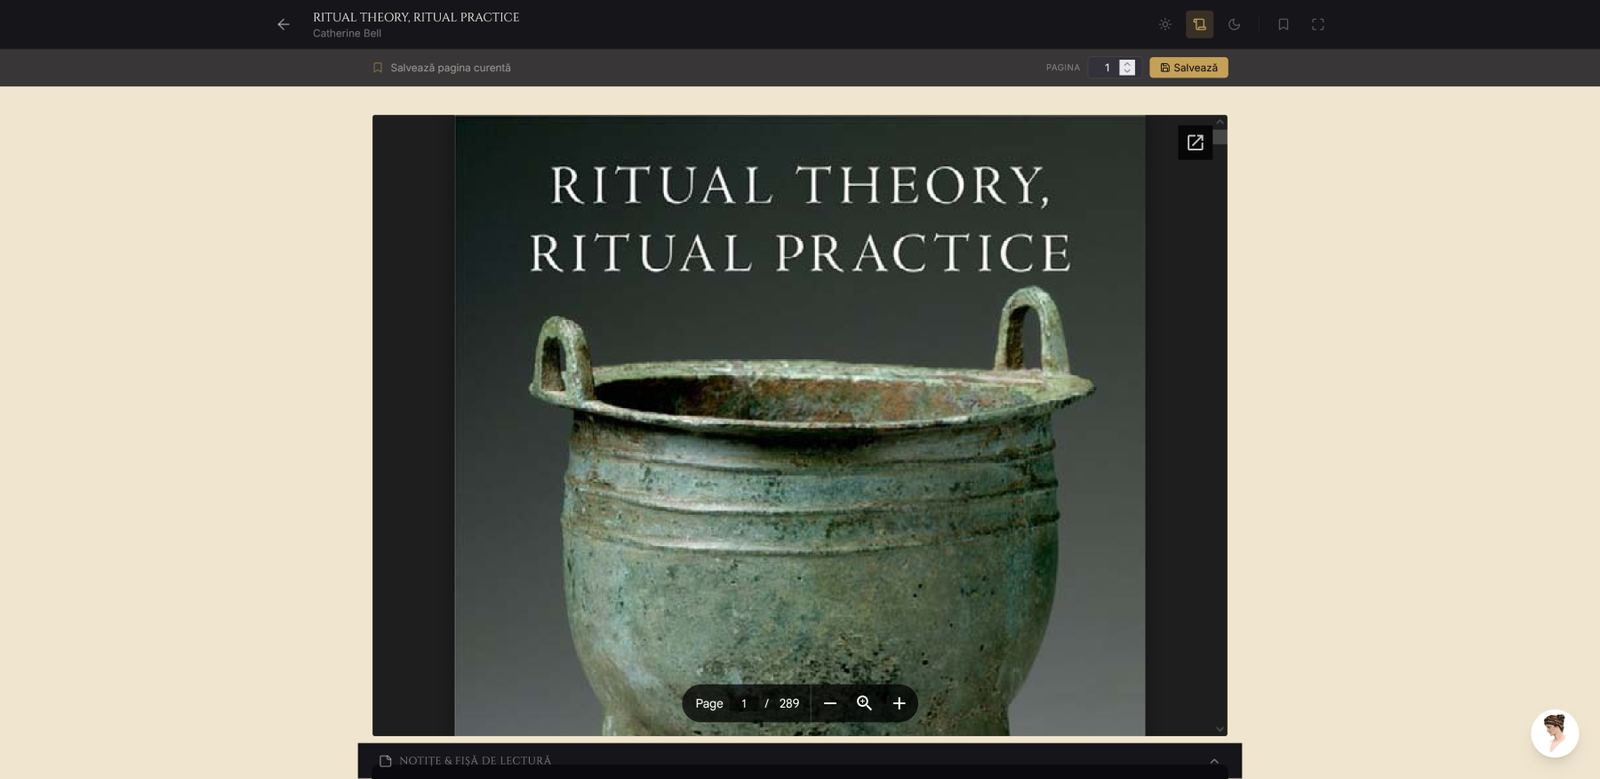Click the book cover page image
Screen dimensions: 1600x779
(x=800, y=426)
